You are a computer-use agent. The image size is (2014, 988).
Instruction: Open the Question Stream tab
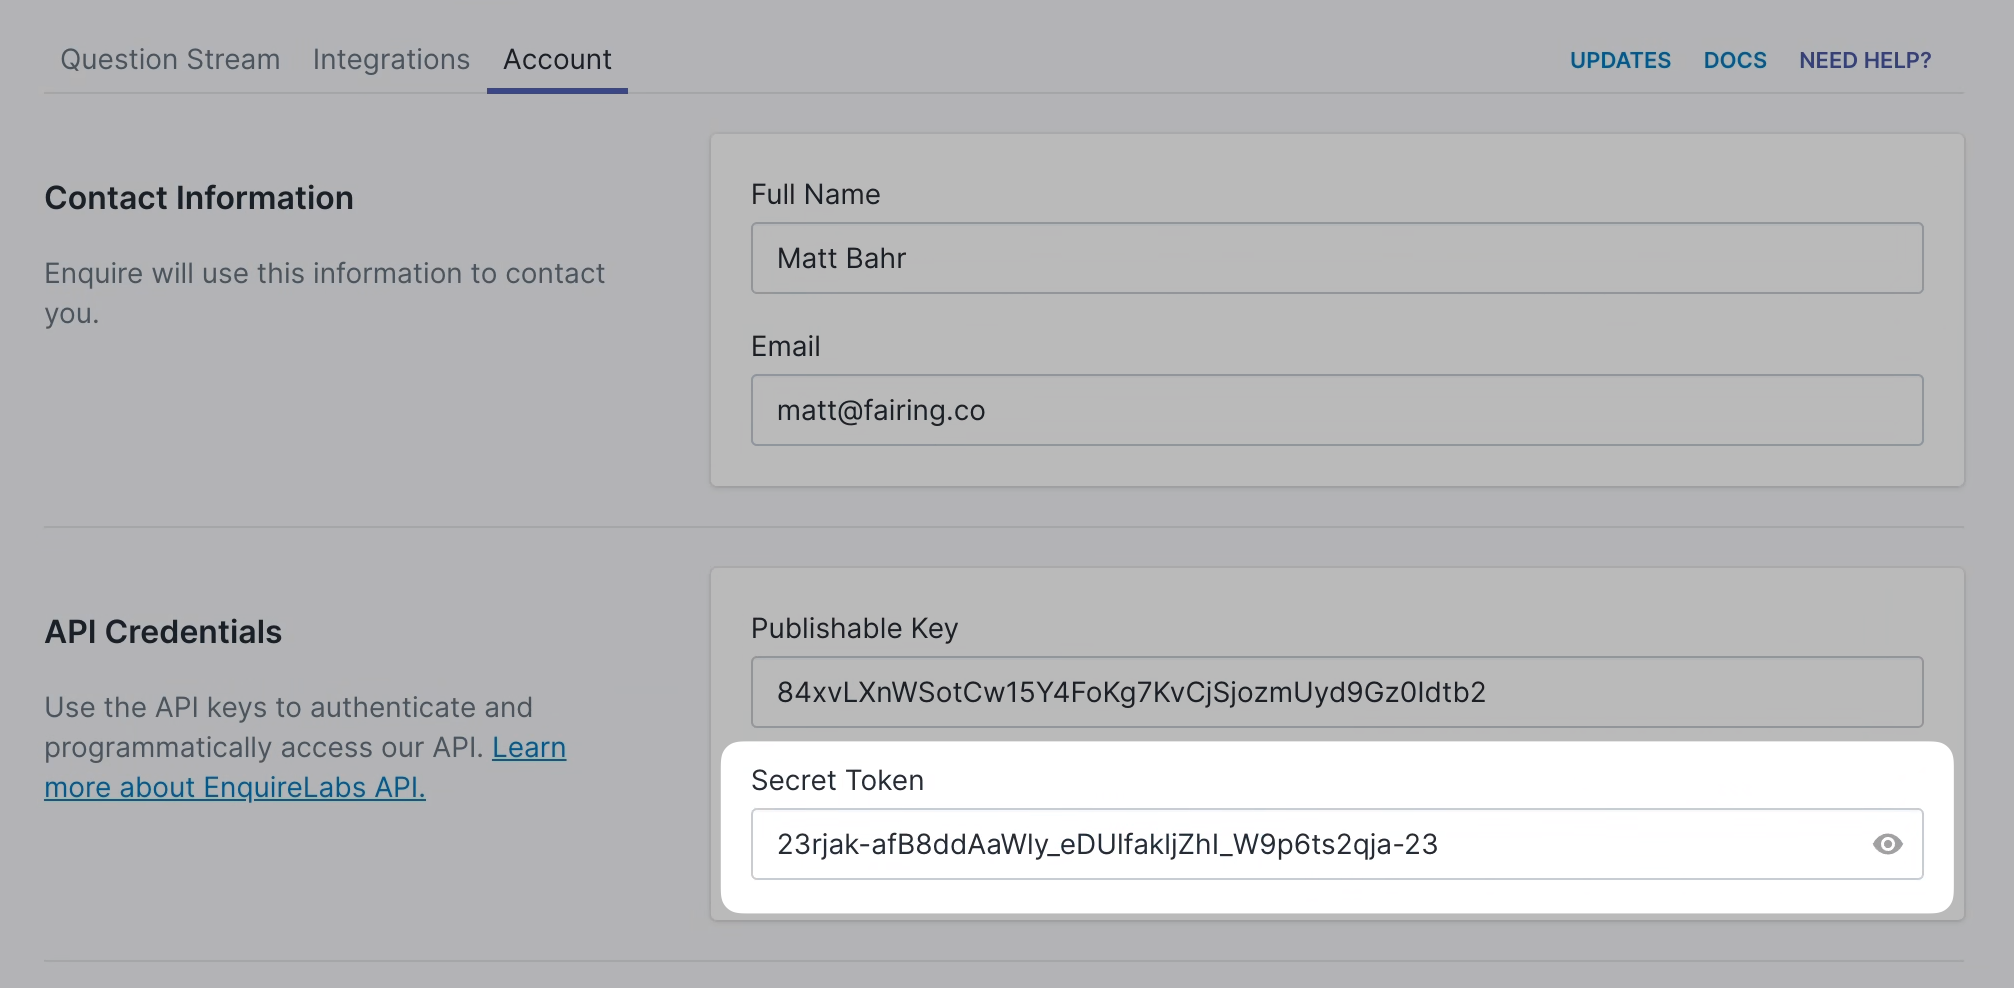[170, 60]
